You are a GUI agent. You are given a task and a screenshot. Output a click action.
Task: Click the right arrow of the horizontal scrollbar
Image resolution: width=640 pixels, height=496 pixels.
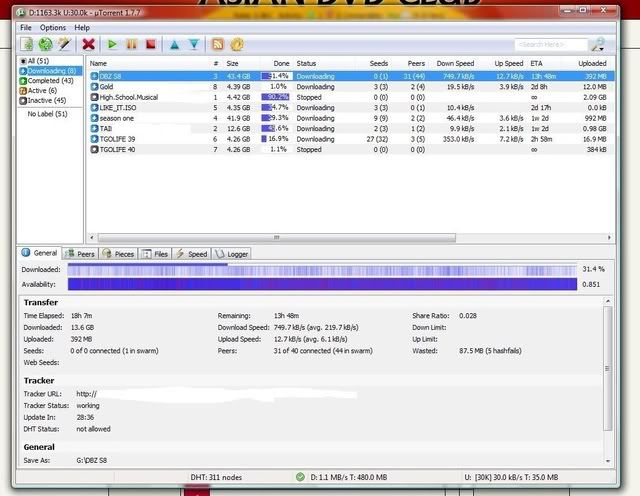click(x=609, y=237)
